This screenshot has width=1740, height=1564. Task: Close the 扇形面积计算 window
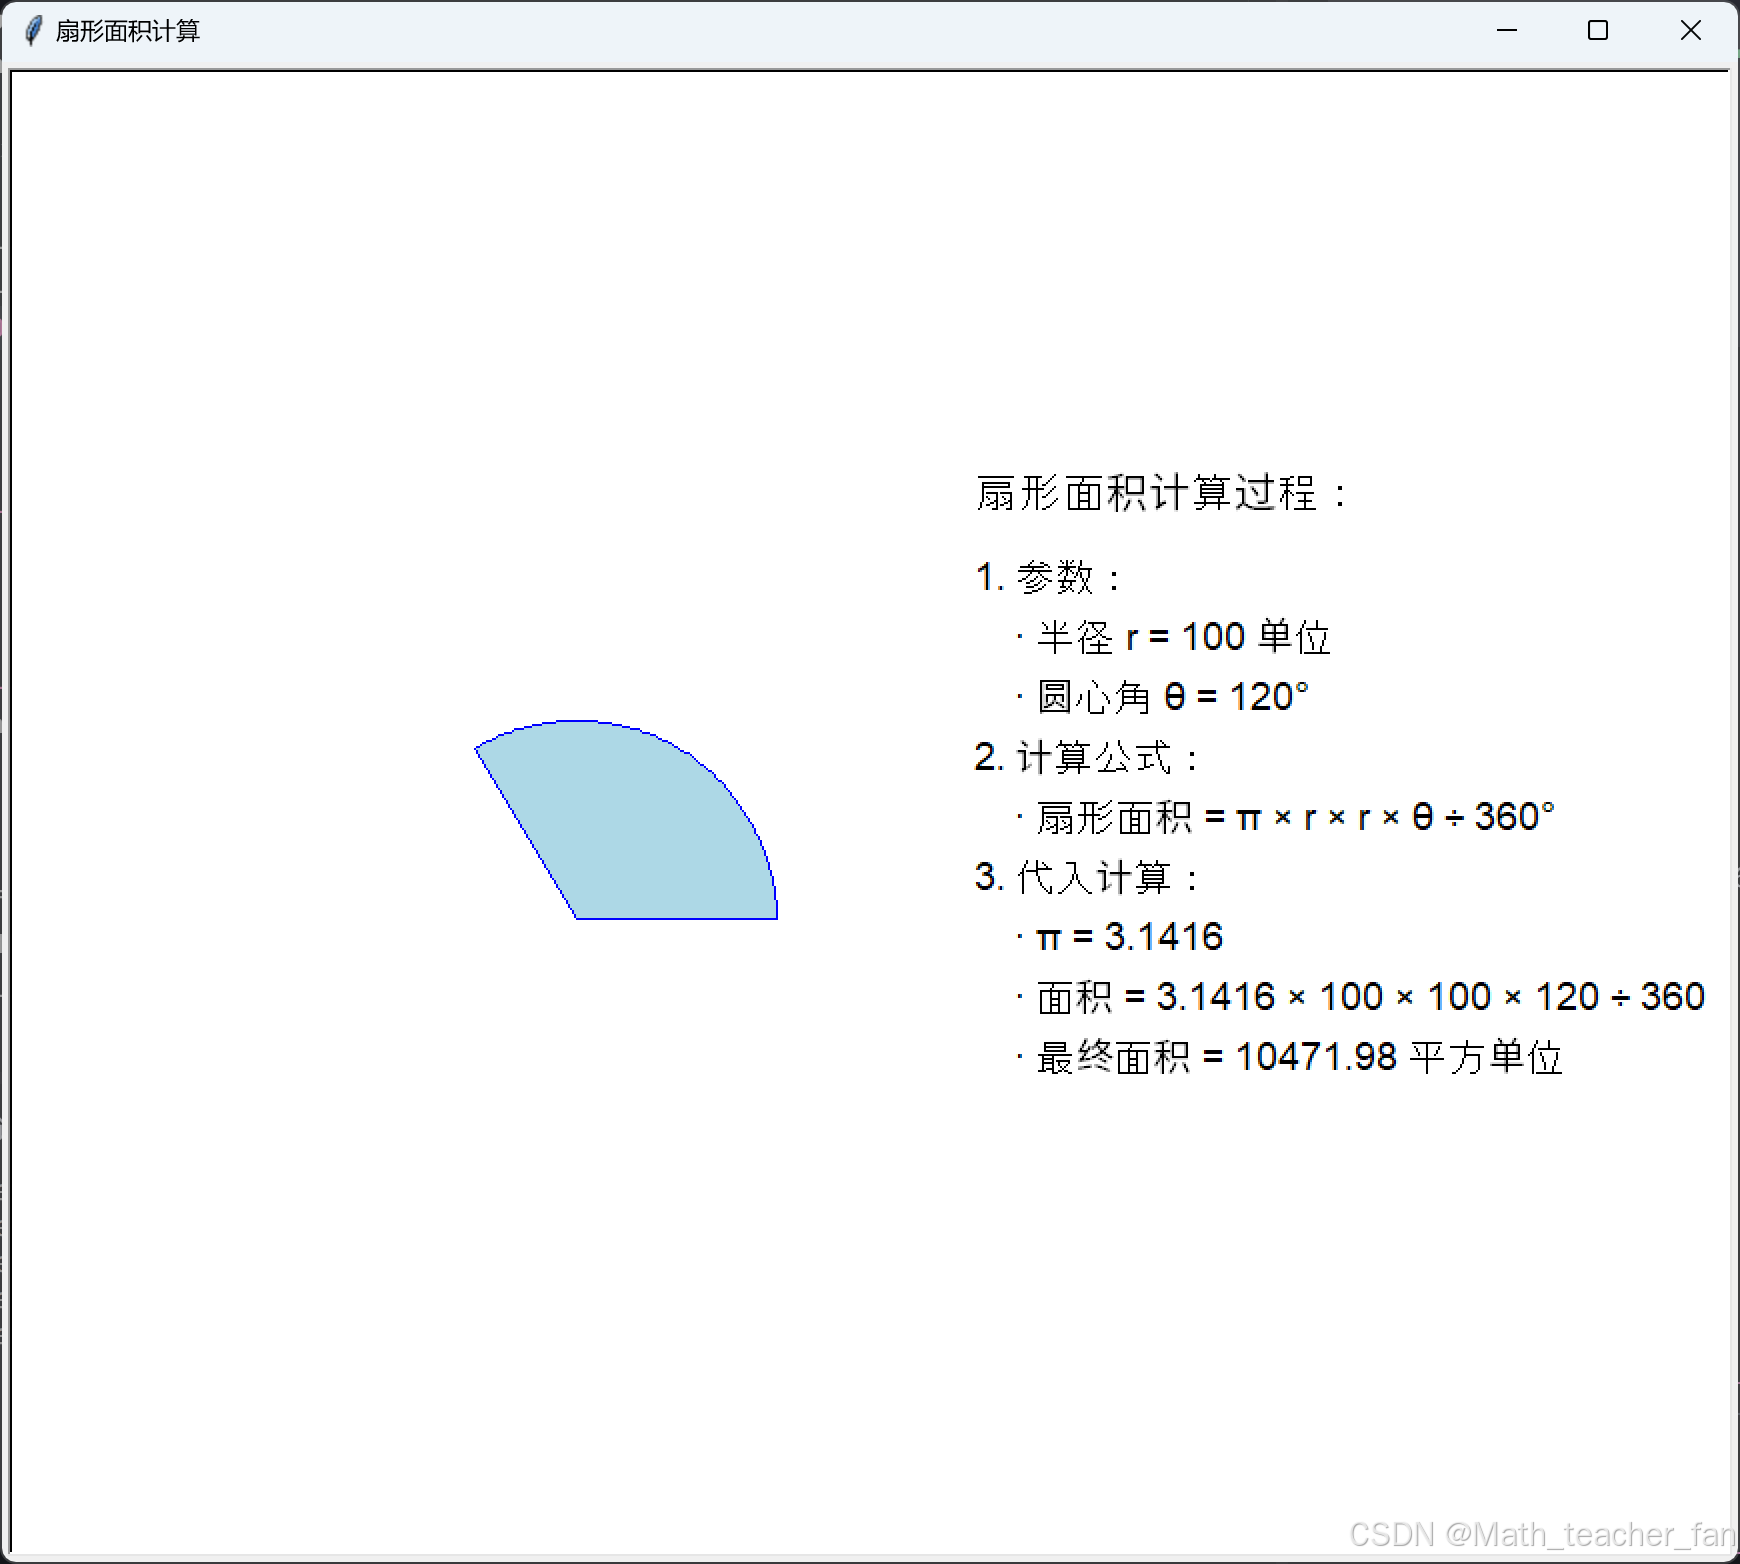click(1690, 31)
